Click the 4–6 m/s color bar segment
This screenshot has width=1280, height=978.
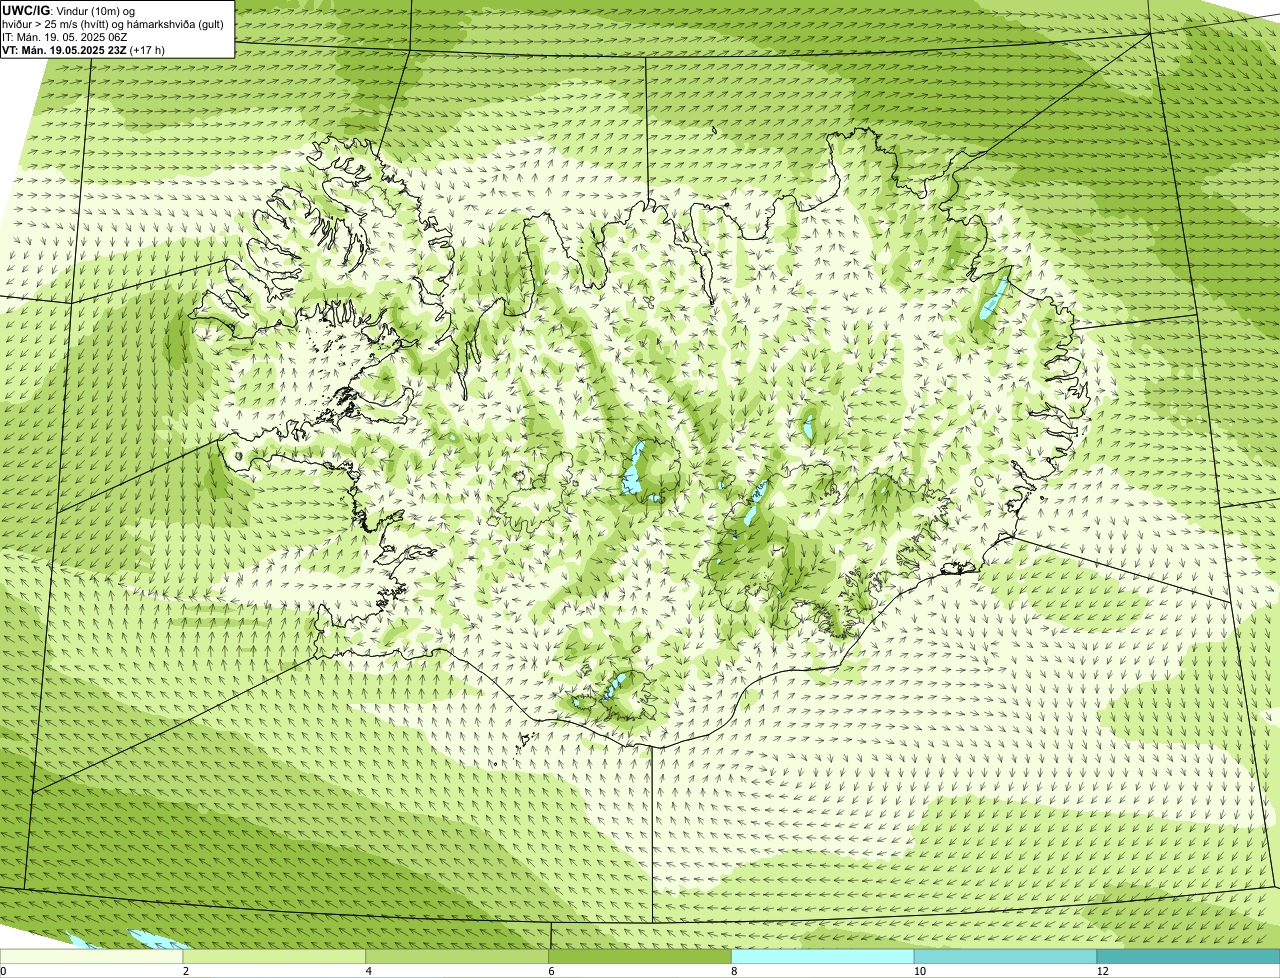pyautogui.click(x=458, y=956)
